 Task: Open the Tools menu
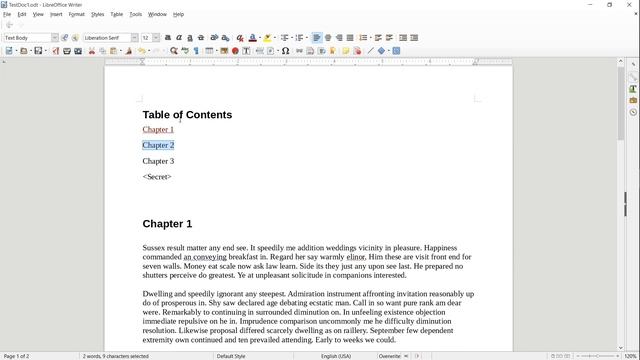136,14
